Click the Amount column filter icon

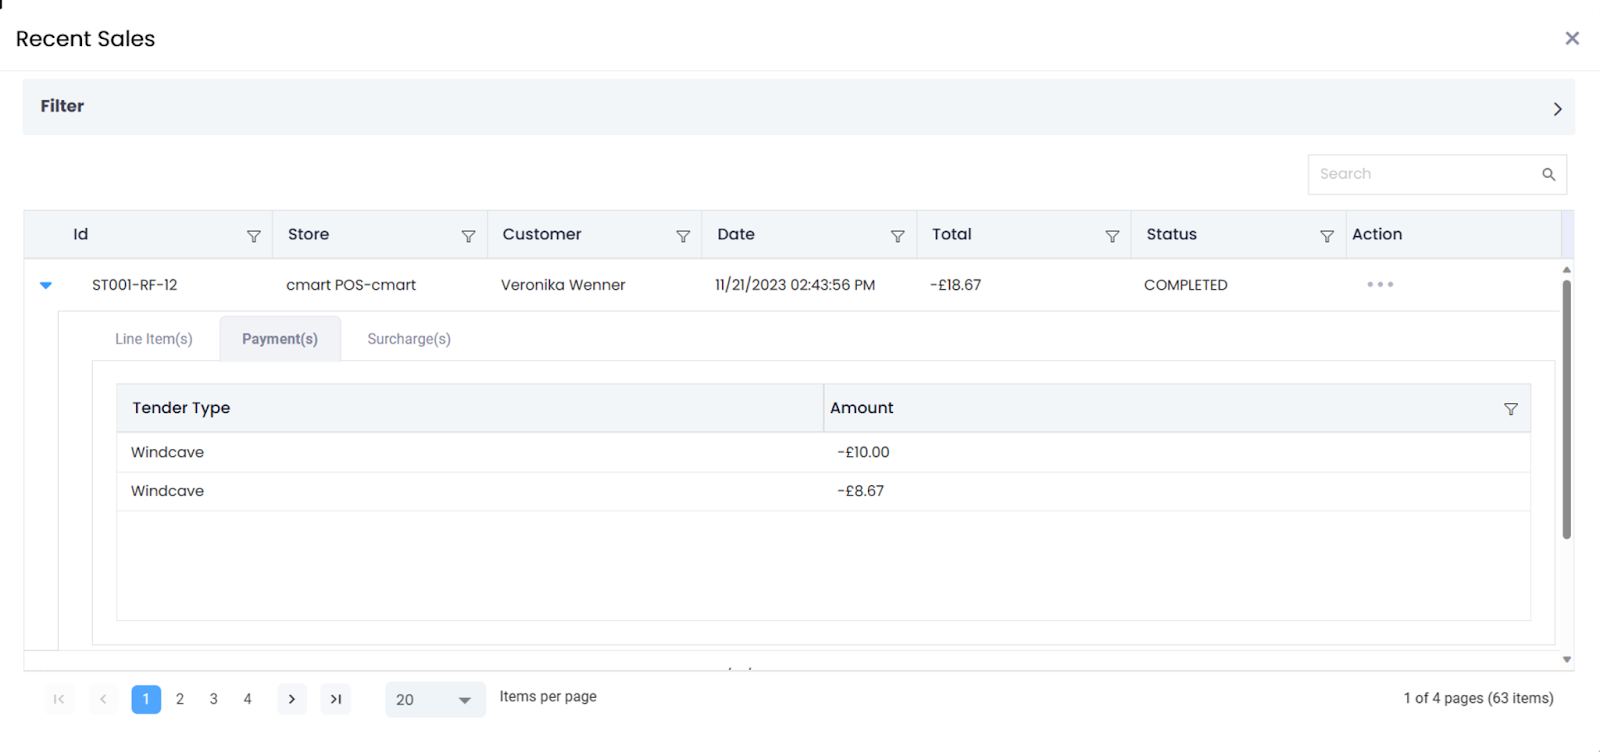[1510, 409]
